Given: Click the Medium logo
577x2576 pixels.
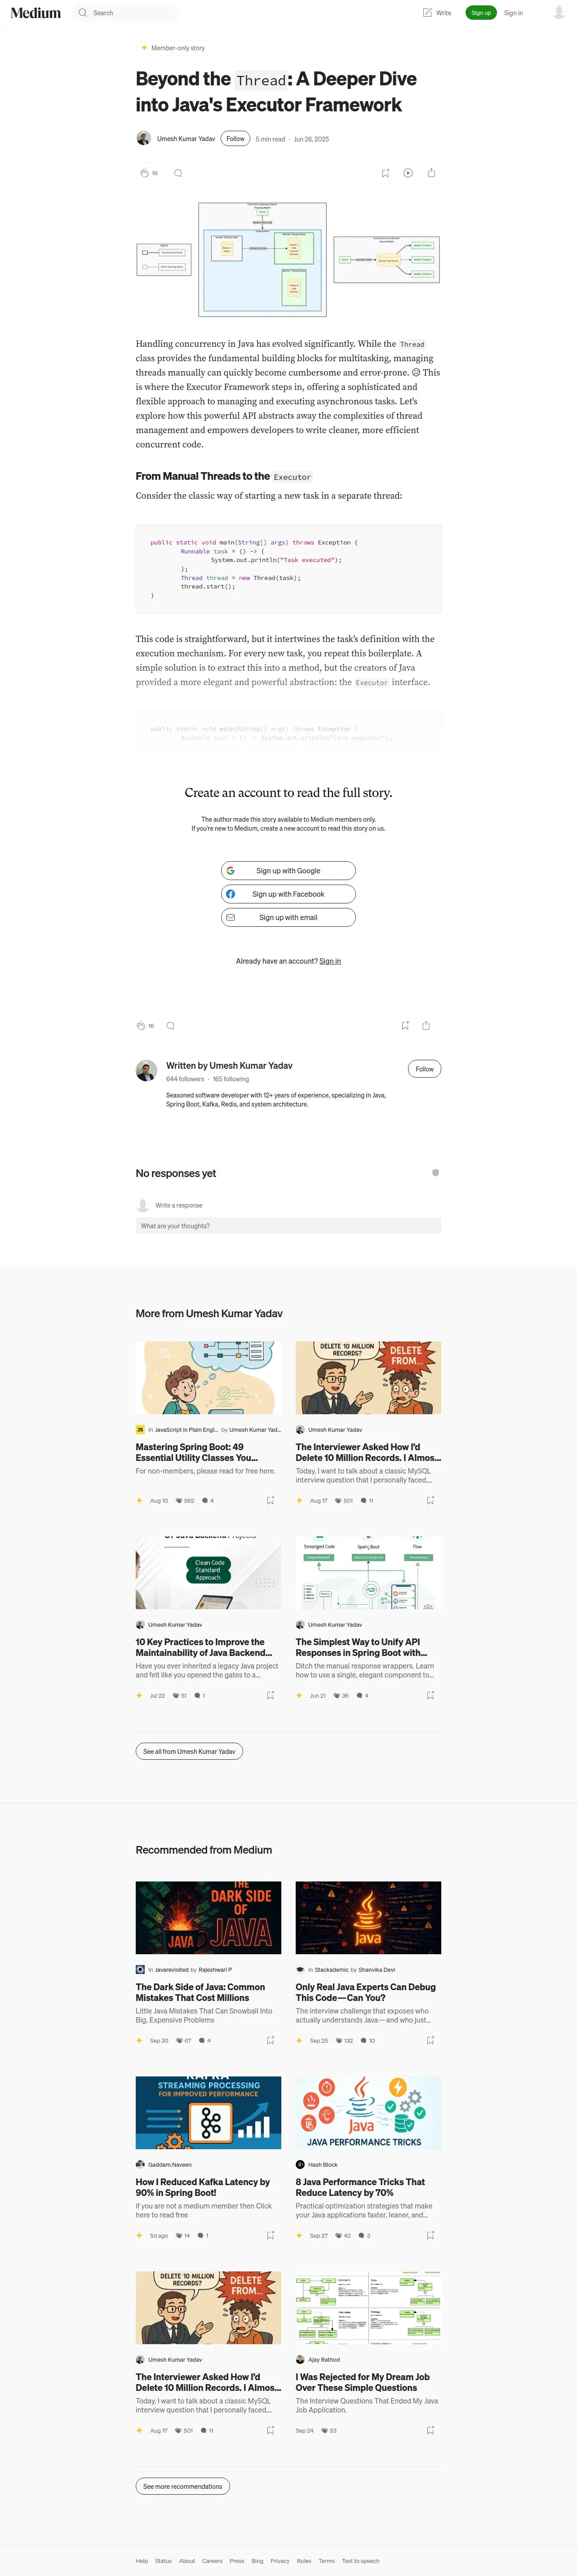Looking at the screenshot, I should (36, 13).
